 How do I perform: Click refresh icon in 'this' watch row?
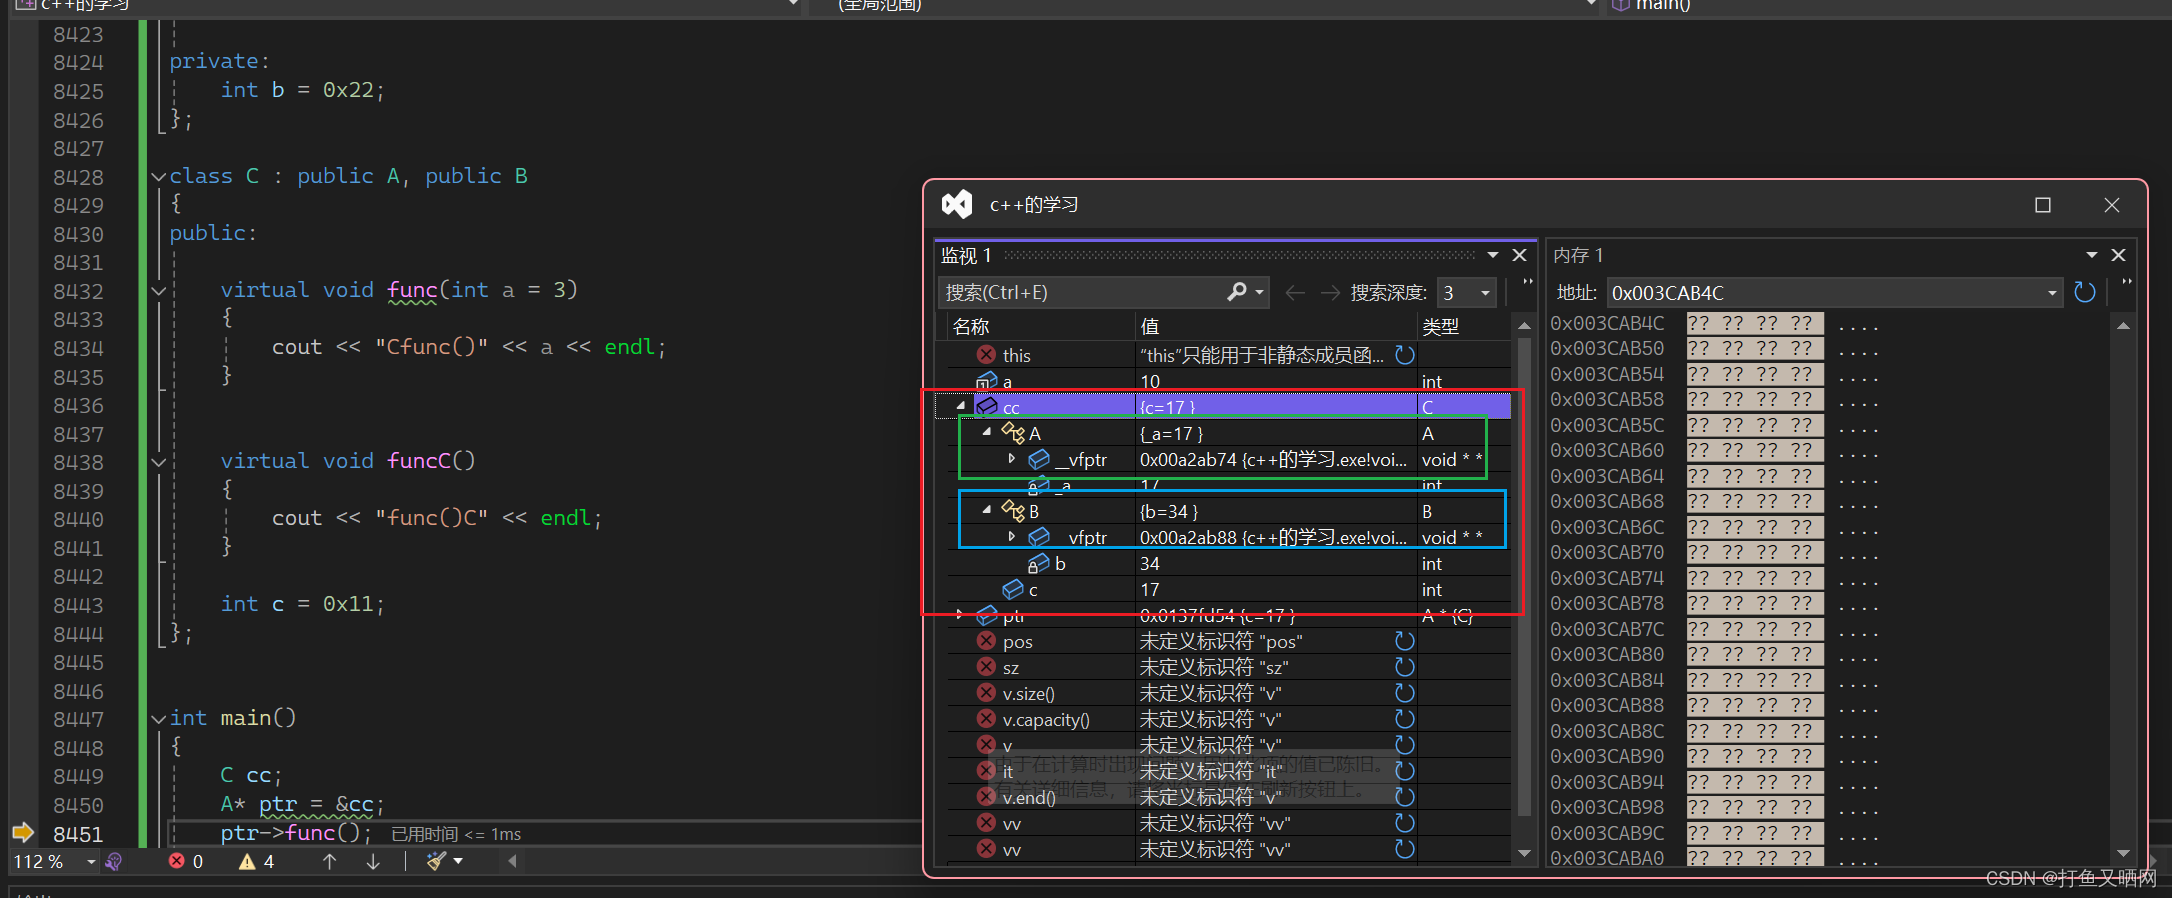click(x=1404, y=355)
